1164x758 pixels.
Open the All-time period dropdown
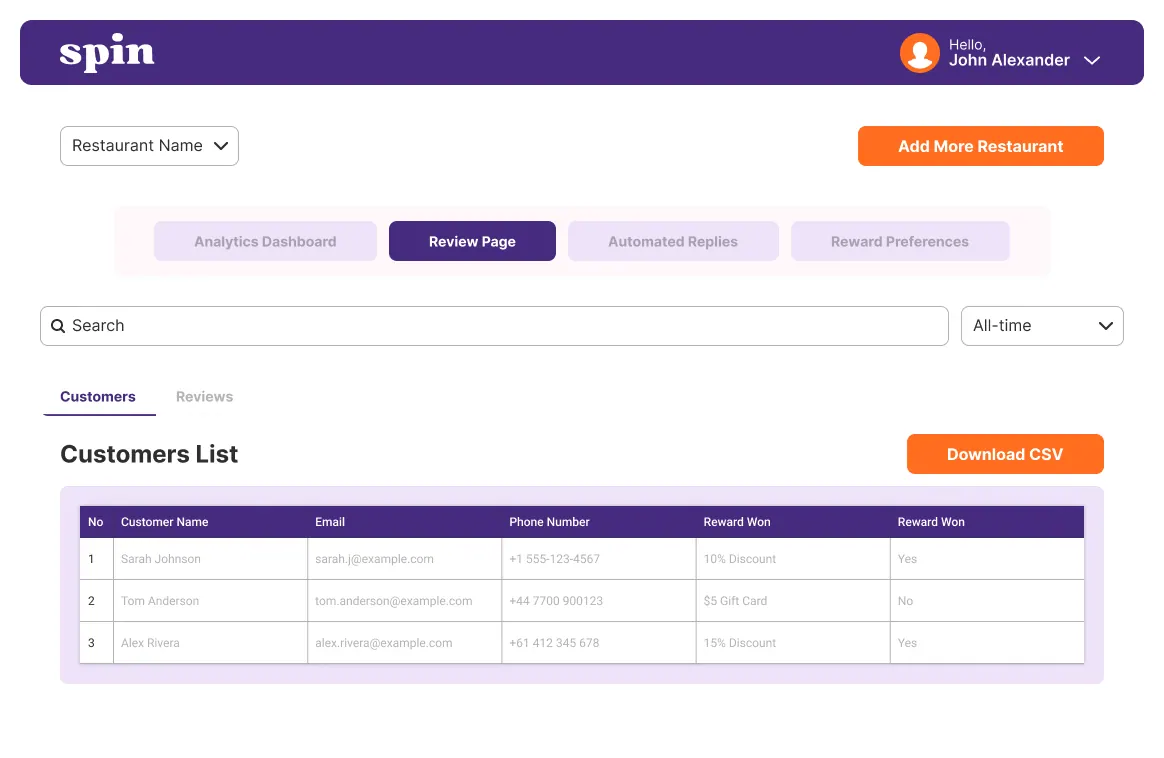click(1042, 326)
